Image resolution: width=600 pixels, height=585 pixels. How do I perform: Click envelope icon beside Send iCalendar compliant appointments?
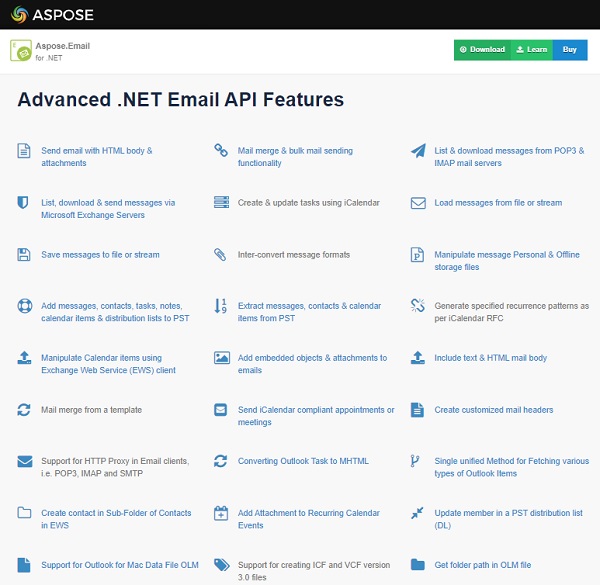pyautogui.click(x=220, y=409)
